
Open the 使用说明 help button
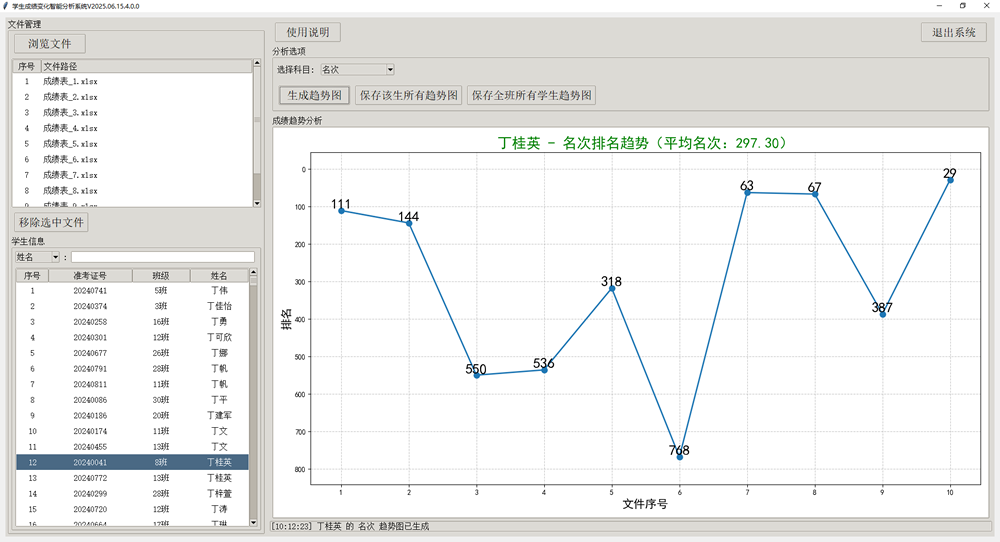pyautogui.click(x=308, y=33)
